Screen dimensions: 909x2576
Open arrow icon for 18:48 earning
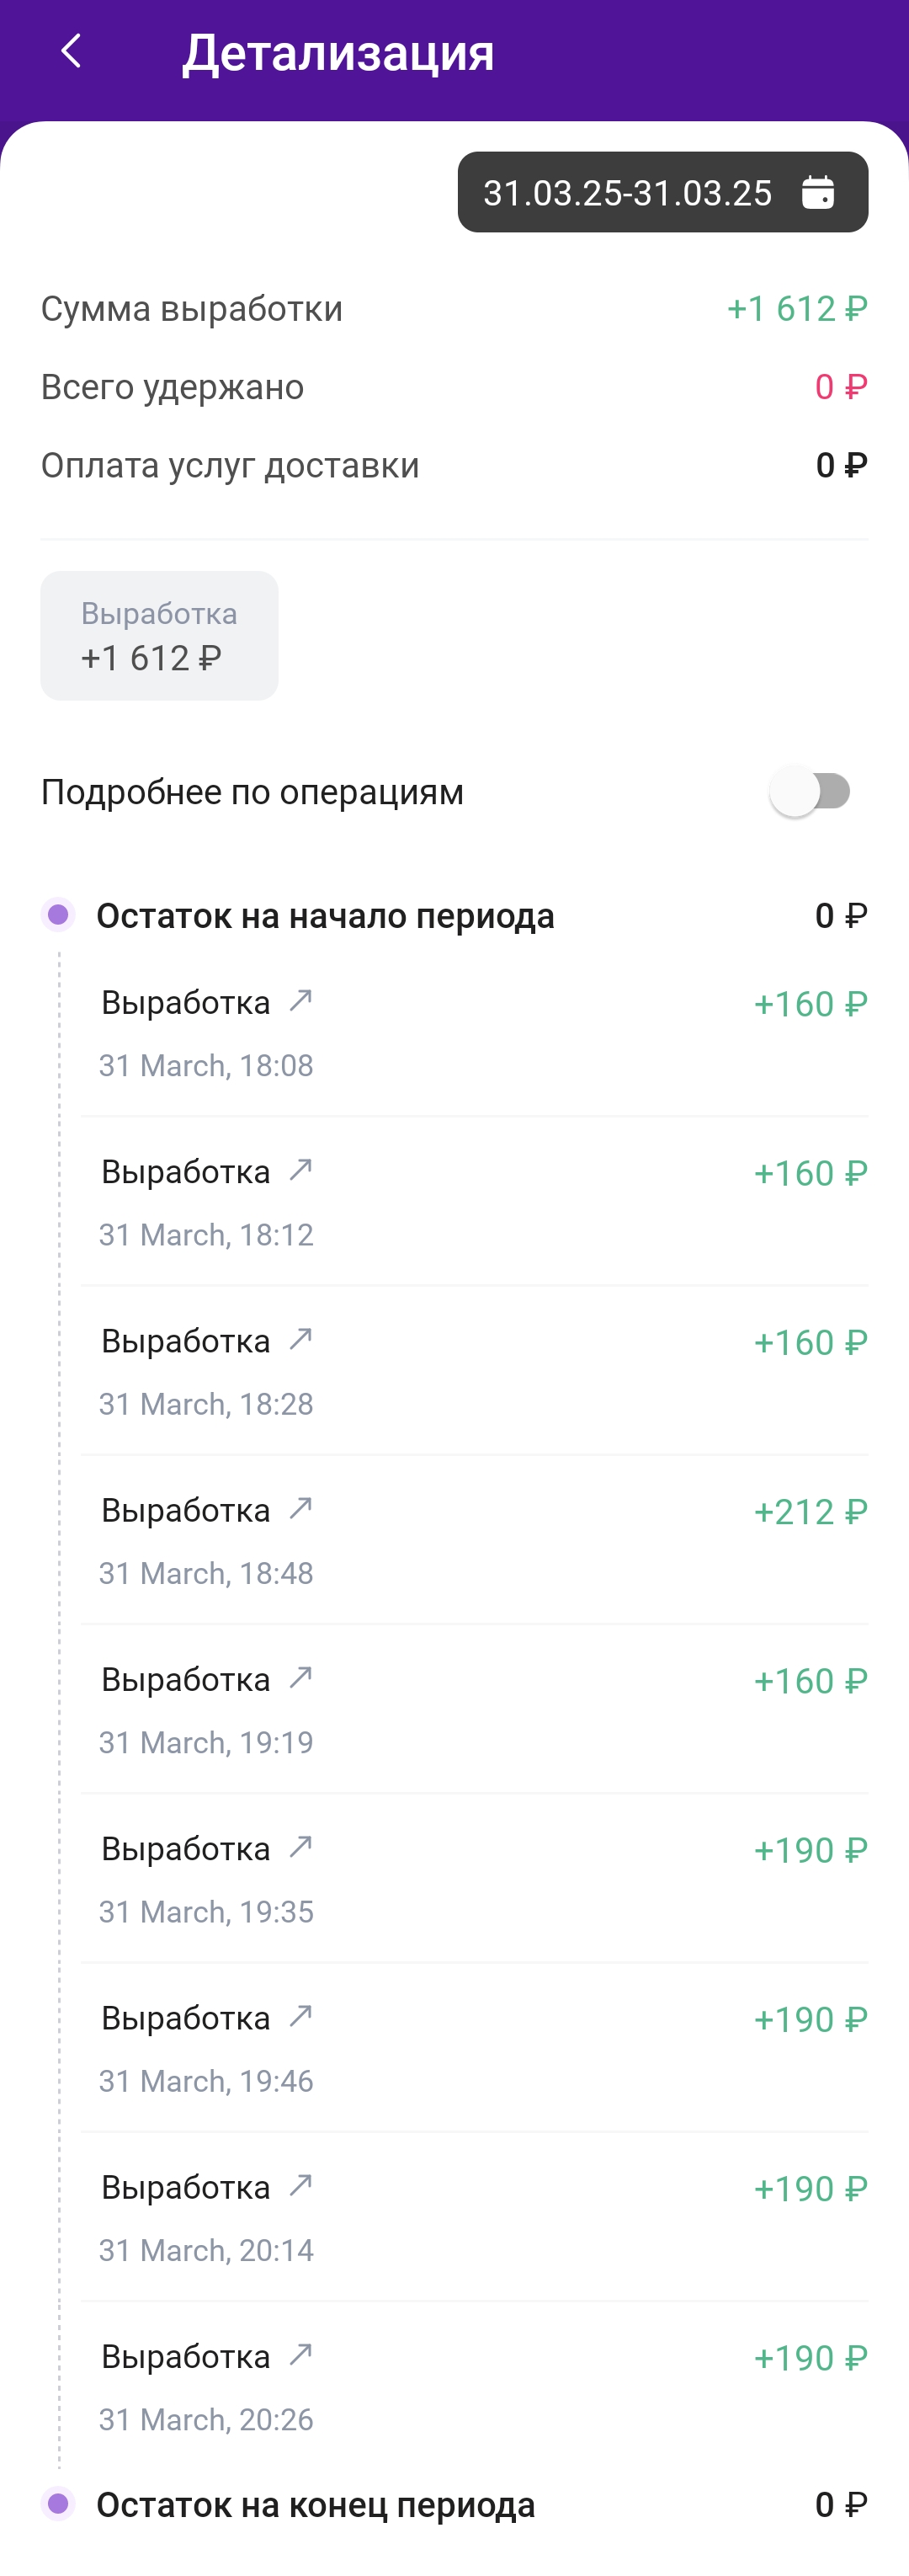(x=301, y=1508)
